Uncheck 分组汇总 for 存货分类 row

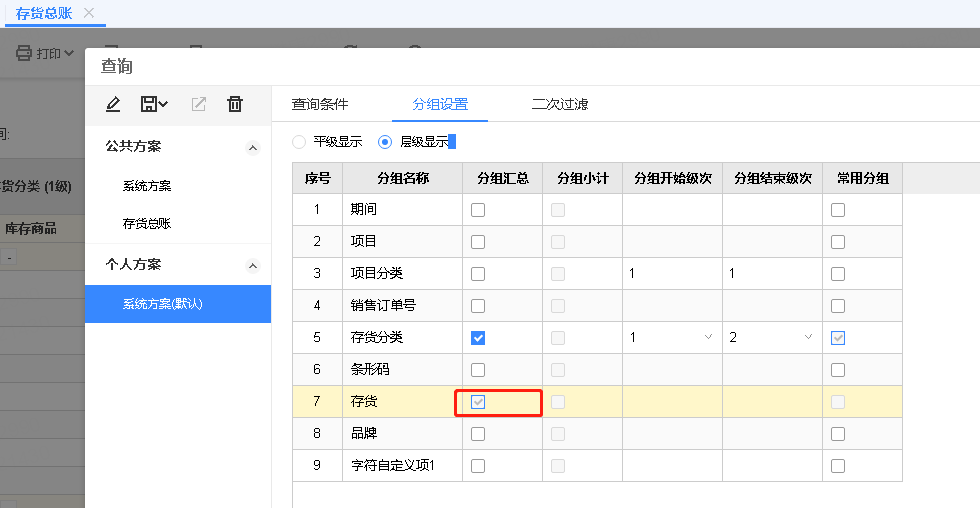pos(478,338)
